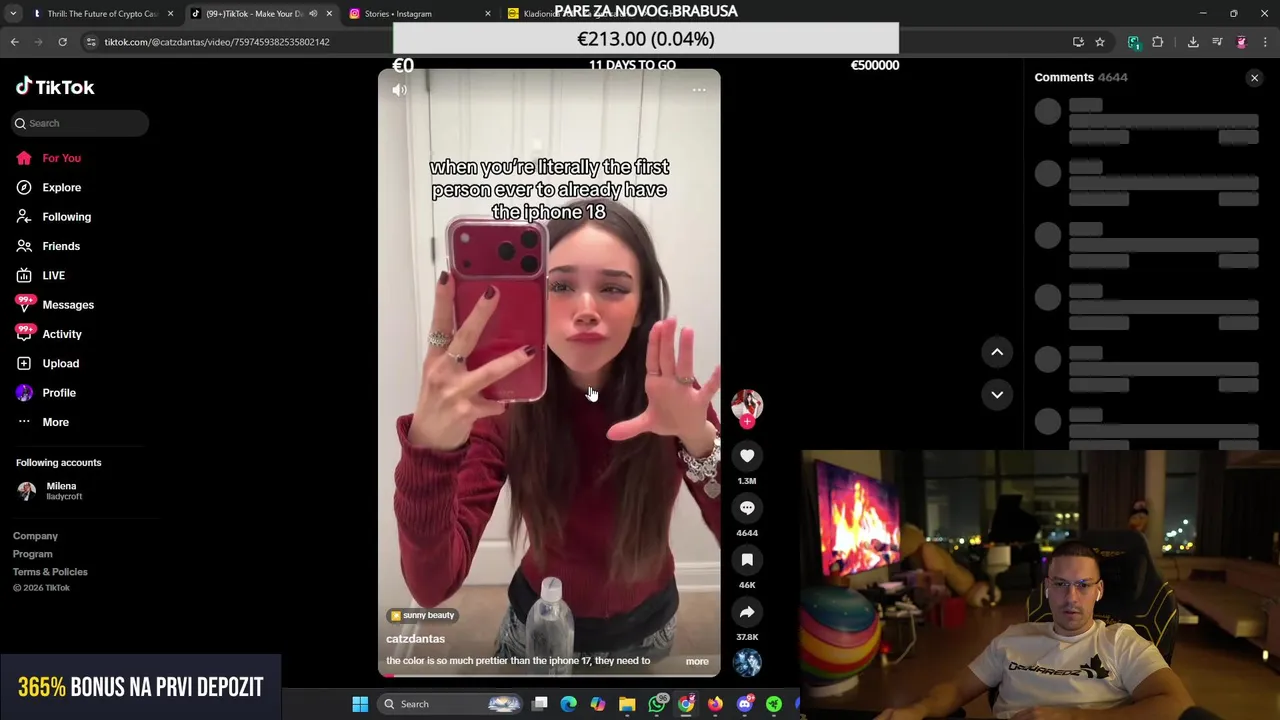Open the creator's avatar beside the video
The height and width of the screenshot is (720, 1280).
(747, 404)
